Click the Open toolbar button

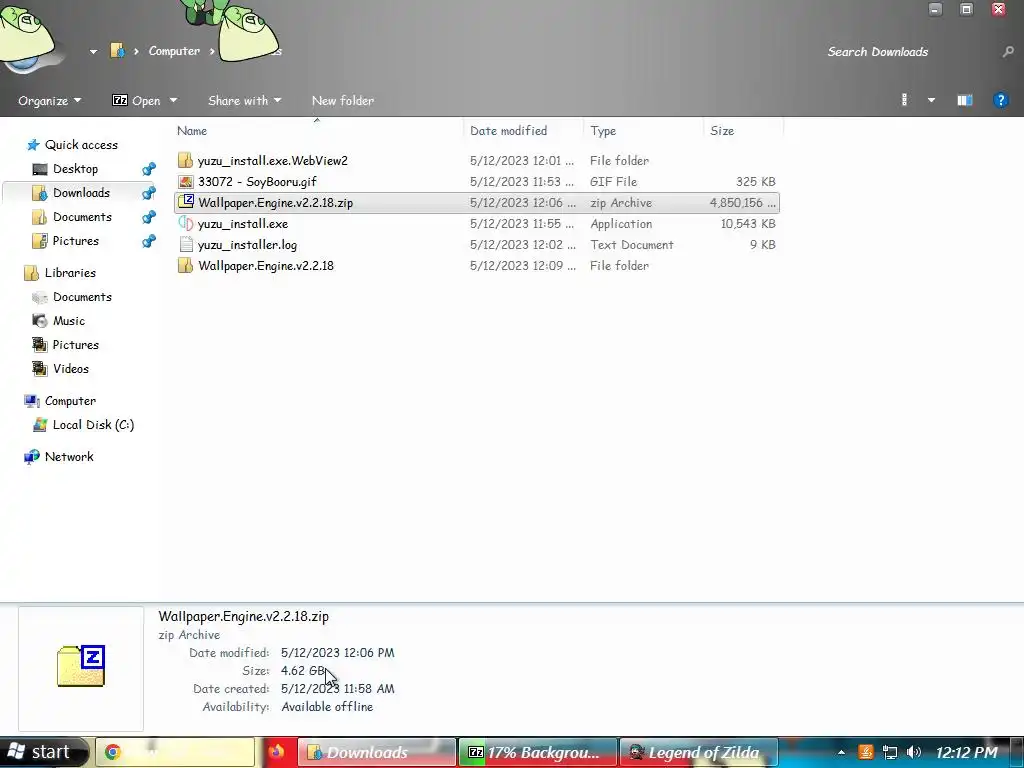point(136,101)
